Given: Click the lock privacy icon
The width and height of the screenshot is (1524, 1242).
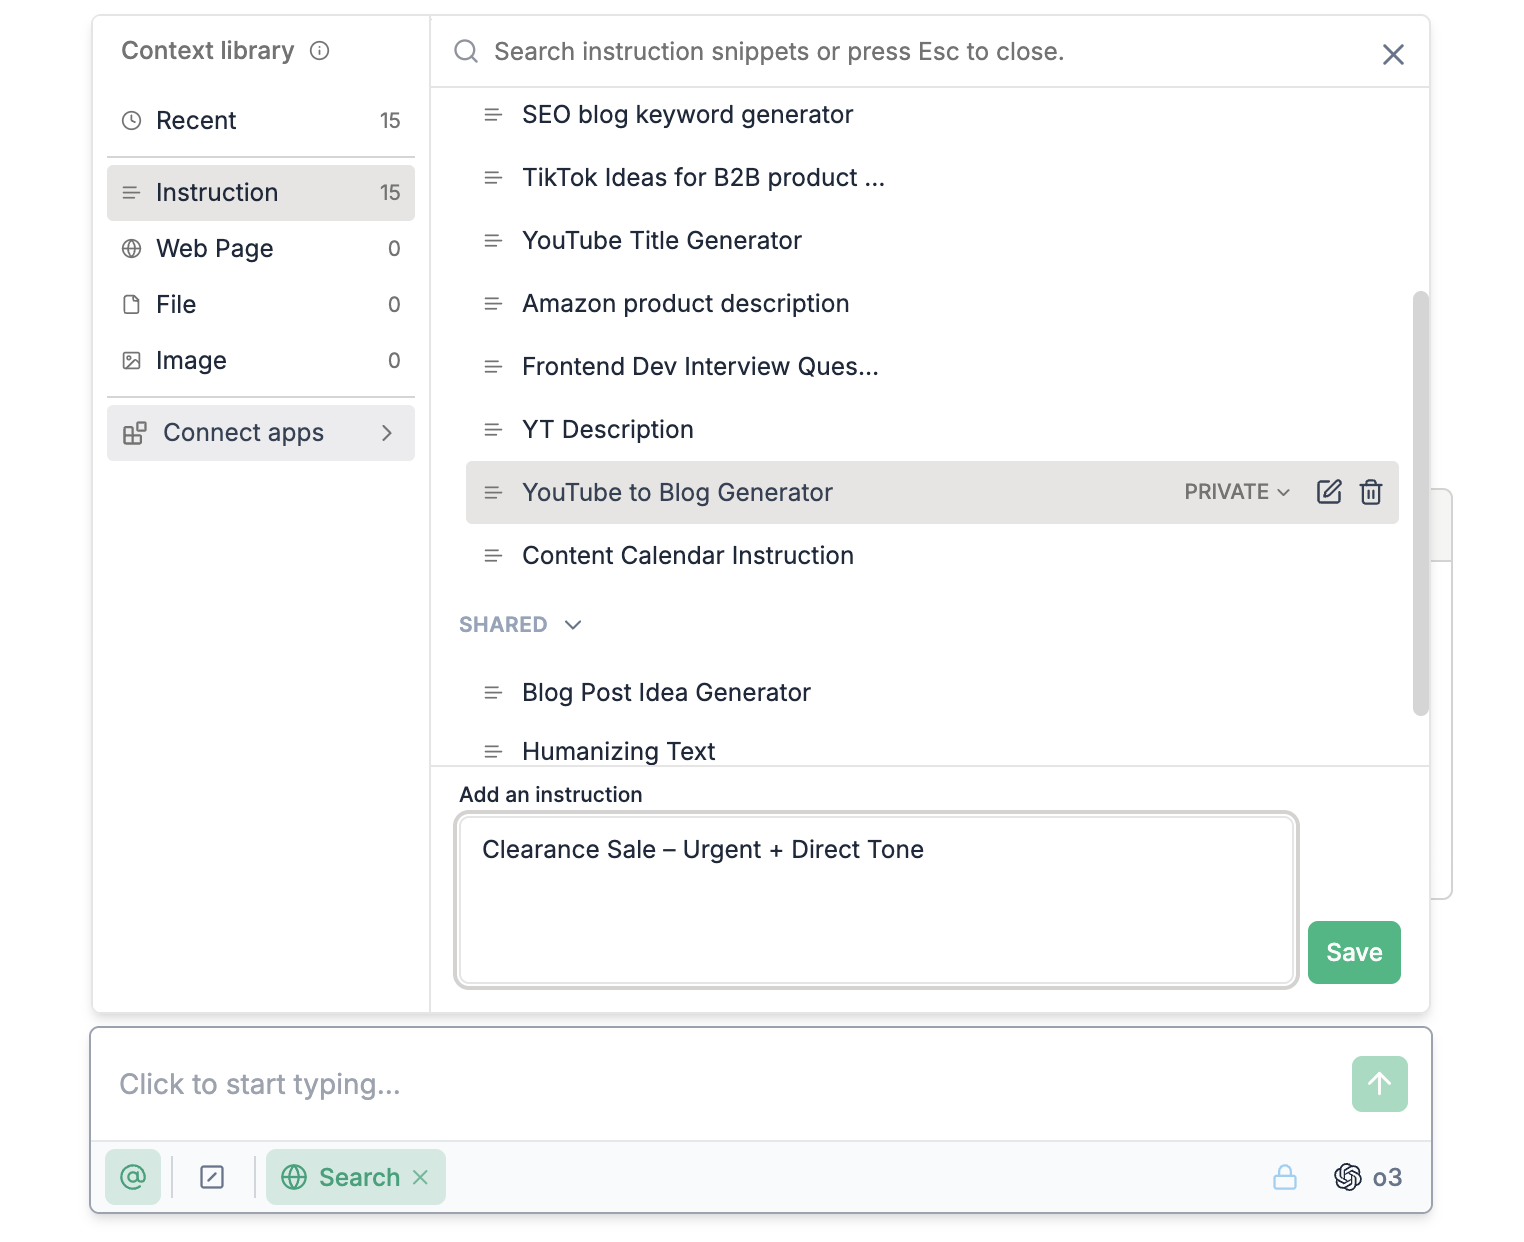Looking at the screenshot, I should pyautogui.click(x=1285, y=1177).
